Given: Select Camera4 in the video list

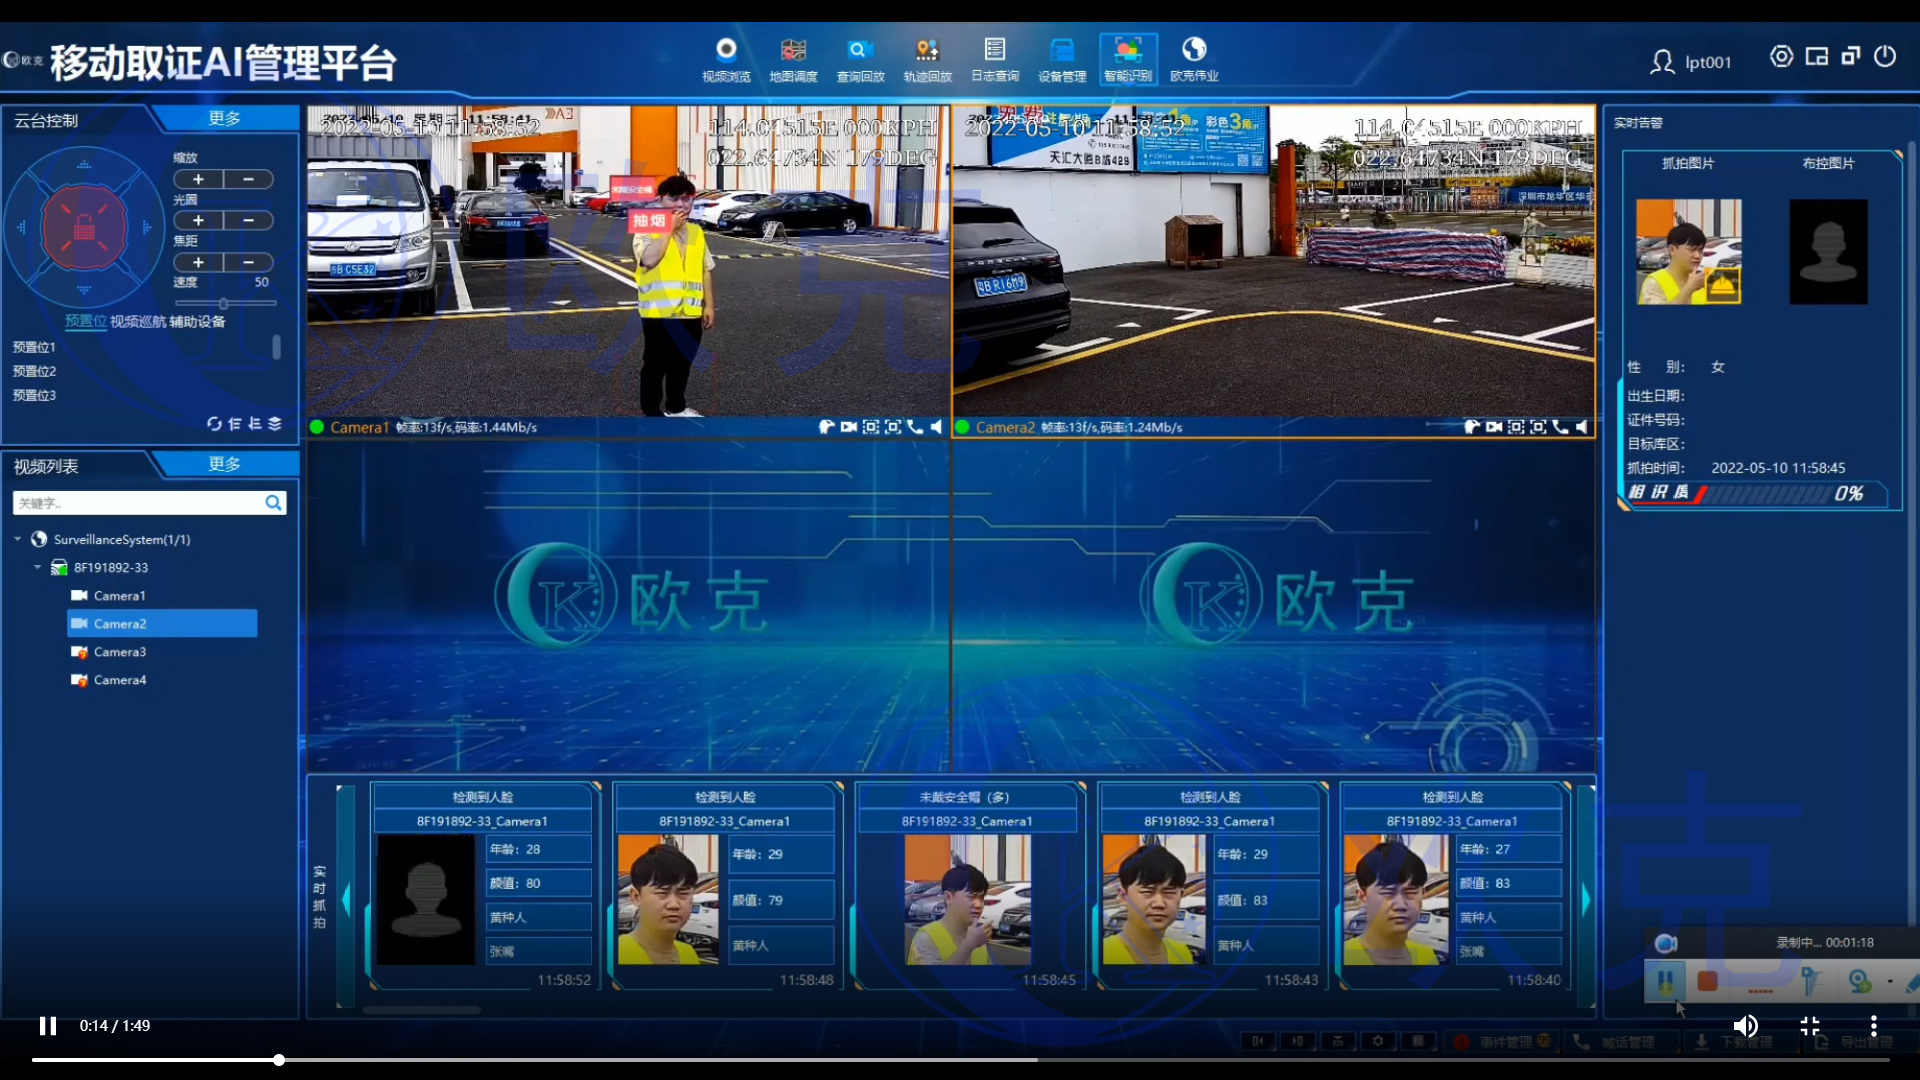Looking at the screenshot, I should [119, 679].
